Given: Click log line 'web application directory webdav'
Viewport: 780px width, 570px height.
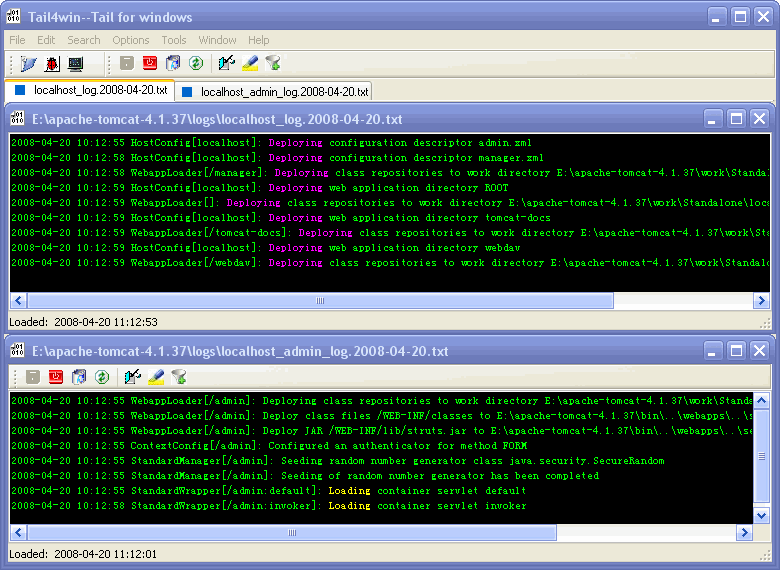Looking at the screenshot, I should 266,247.
